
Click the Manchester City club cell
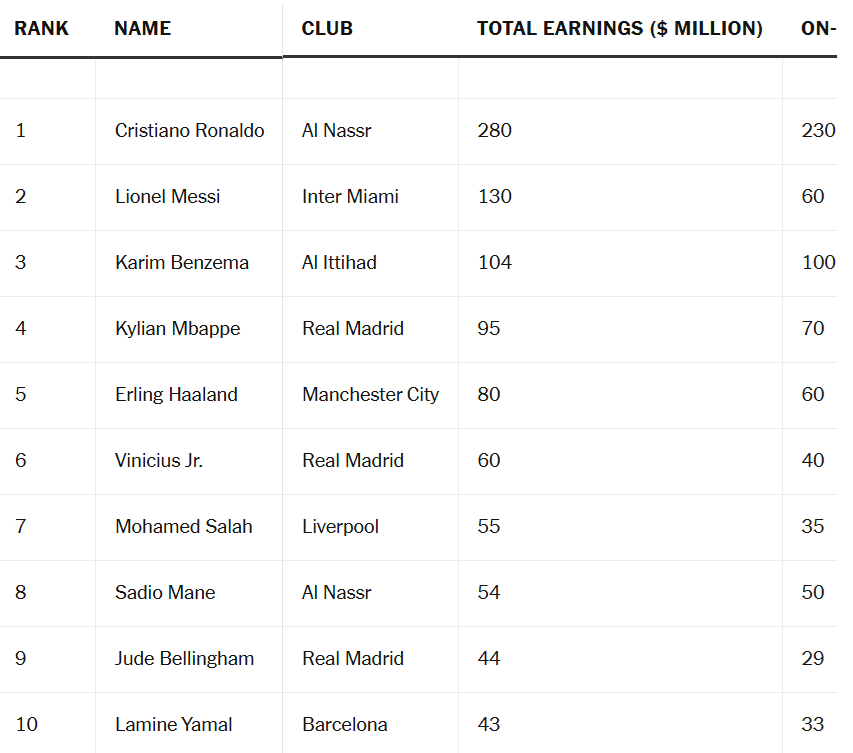tap(370, 395)
